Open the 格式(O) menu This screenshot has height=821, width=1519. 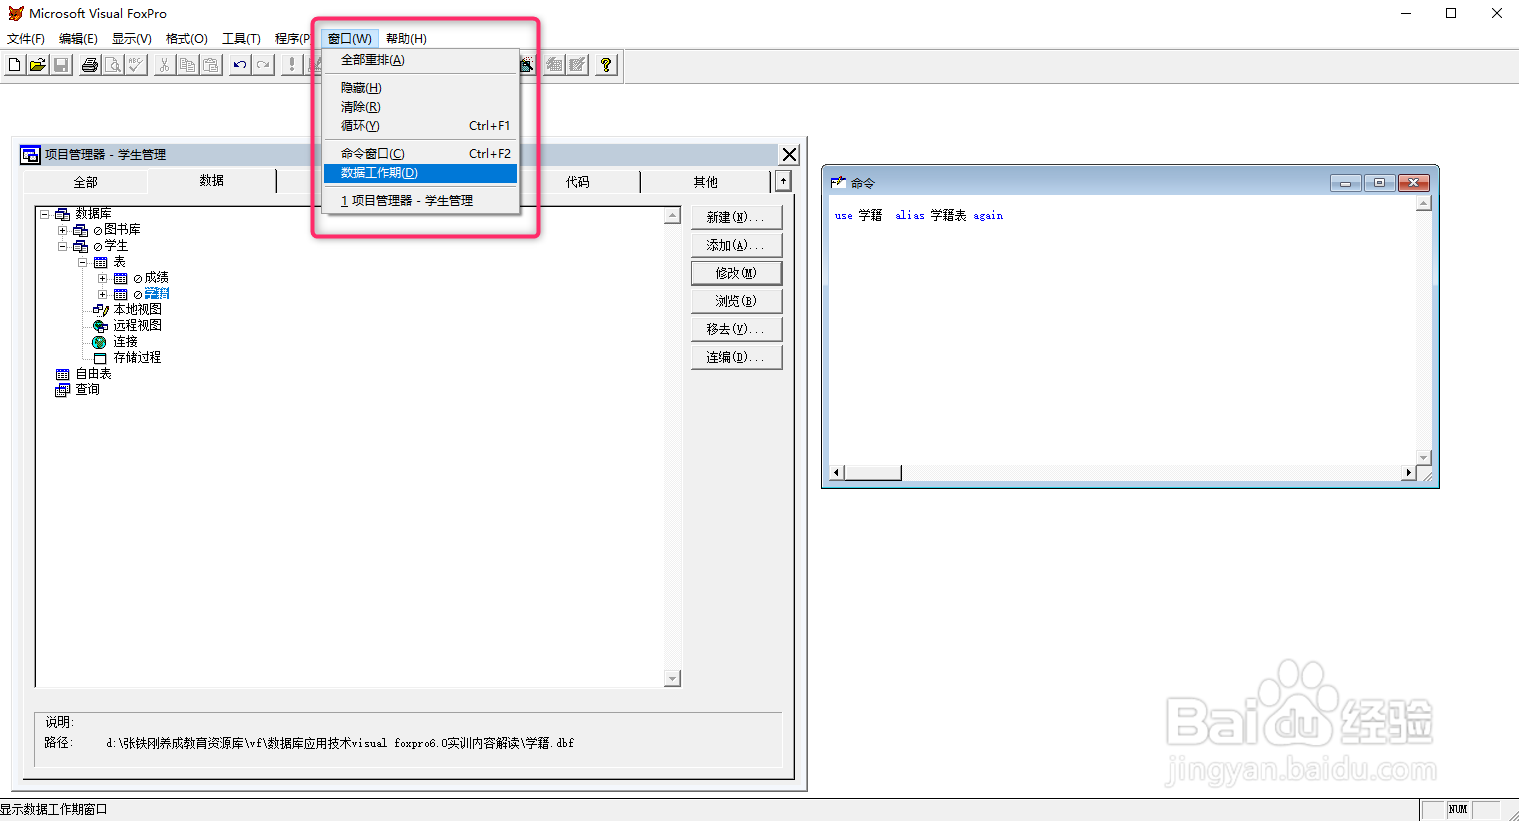pyautogui.click(x=186, y=39)
